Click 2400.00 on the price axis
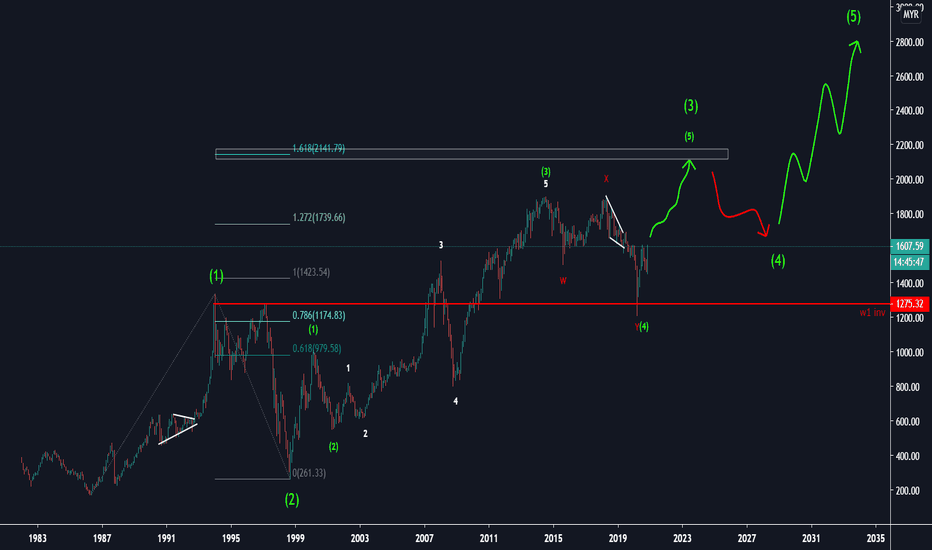 click(910, 111)
